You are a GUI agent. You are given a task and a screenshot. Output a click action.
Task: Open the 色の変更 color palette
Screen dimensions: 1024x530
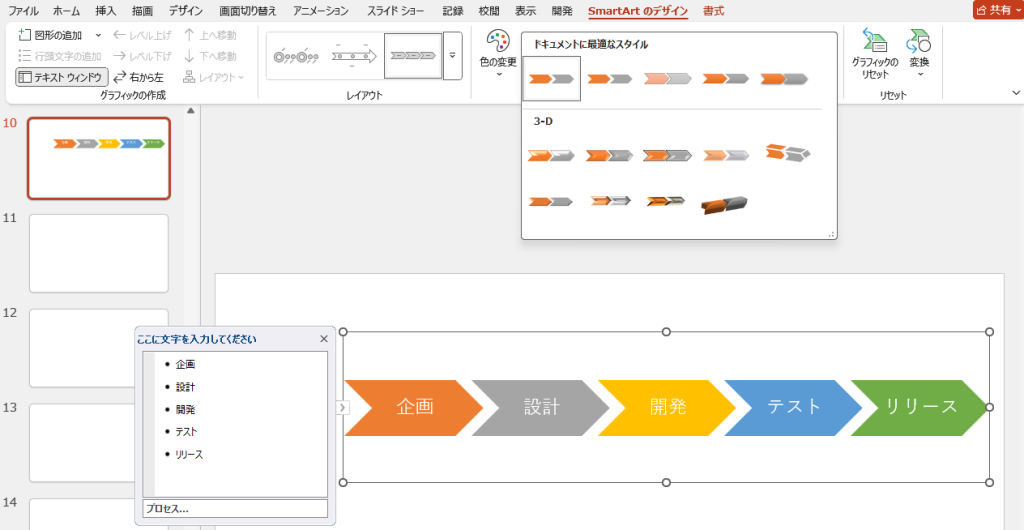click(x=498, y=54)
